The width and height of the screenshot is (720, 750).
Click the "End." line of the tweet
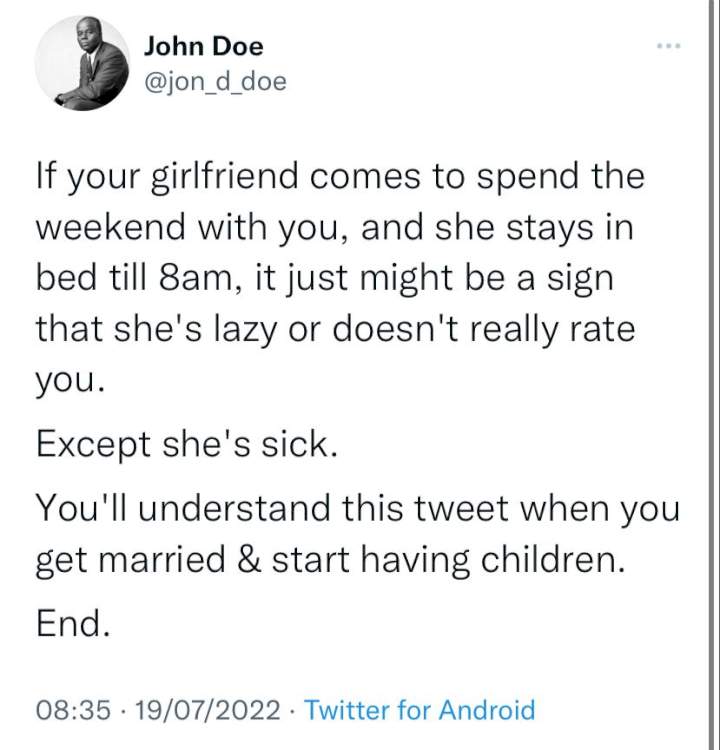[x=73, y=623]
